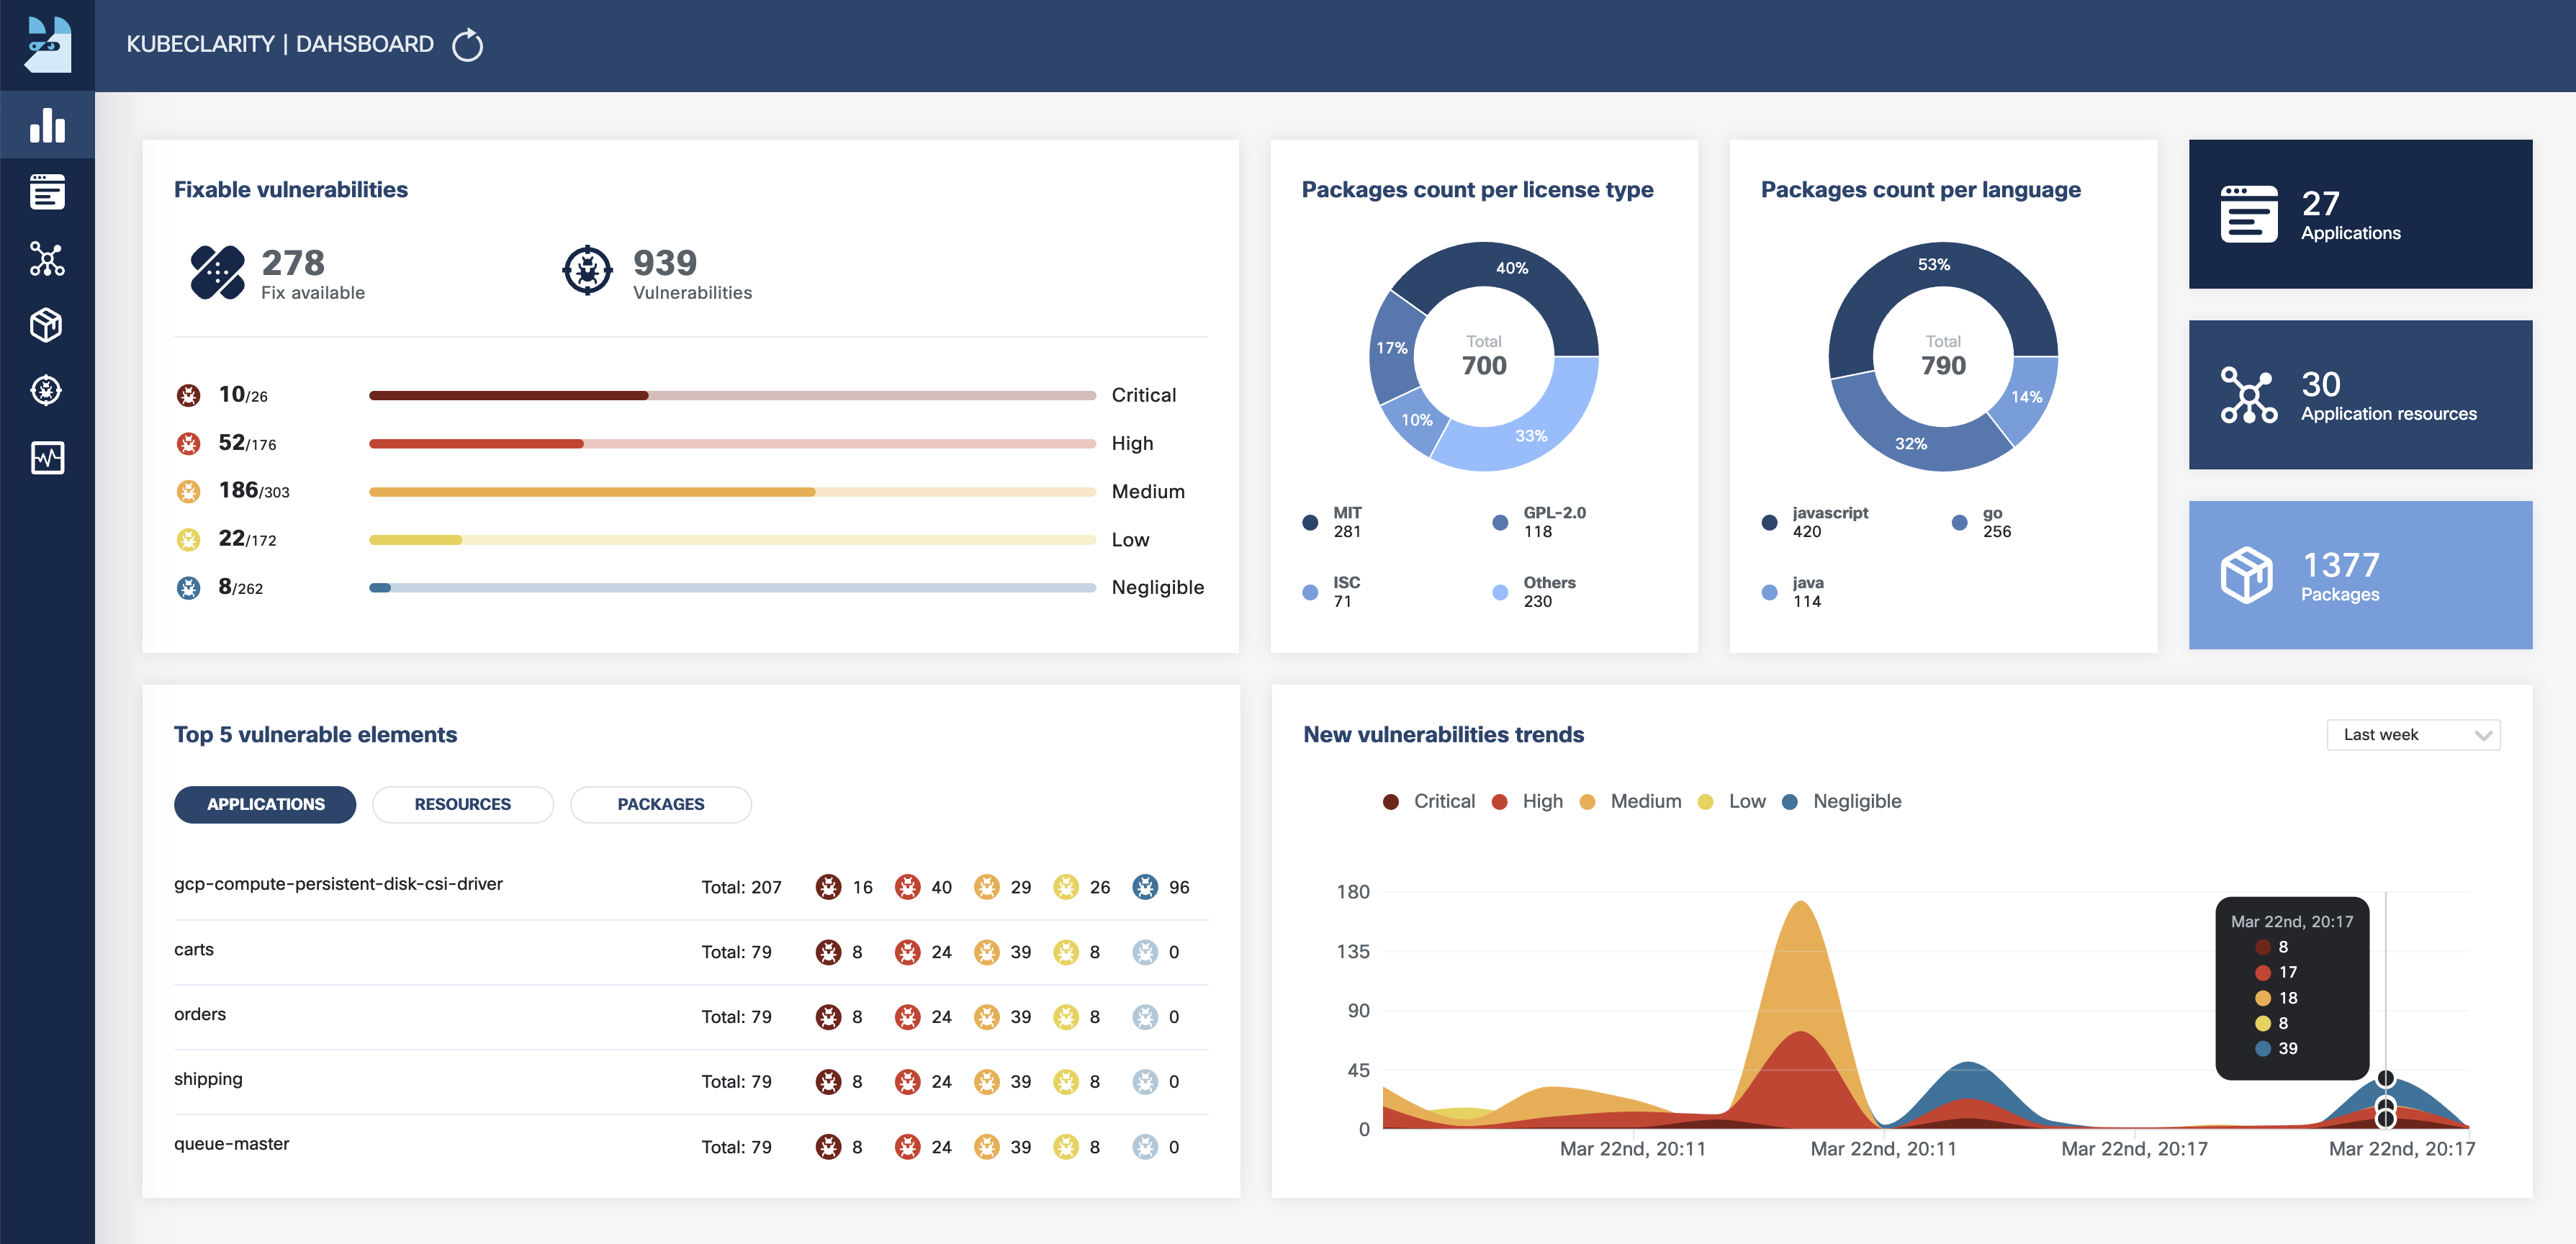Screen dimensions: 2576x1244
Task: Toggle ISC license in donut legend
Action: [1332, 592]
